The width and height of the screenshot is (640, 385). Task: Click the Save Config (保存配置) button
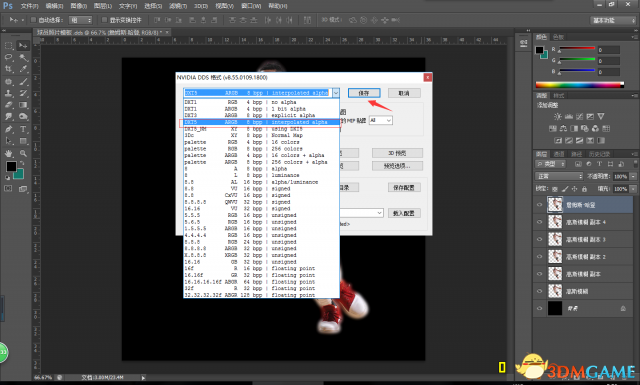click(x=404, y=187)
